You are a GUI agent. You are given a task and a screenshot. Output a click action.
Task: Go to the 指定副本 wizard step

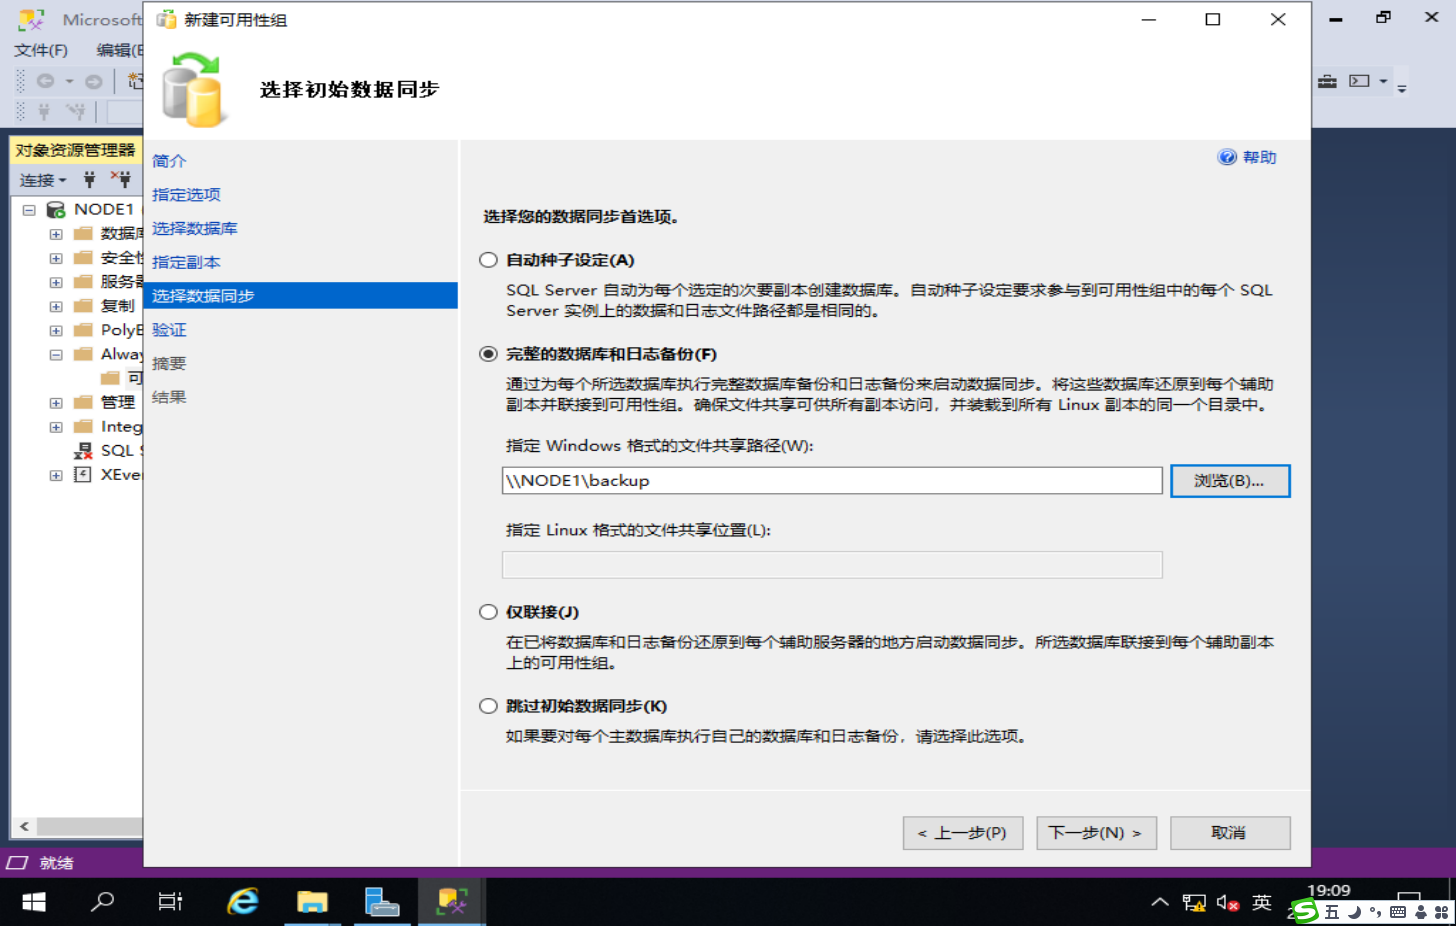click(186, 263)
